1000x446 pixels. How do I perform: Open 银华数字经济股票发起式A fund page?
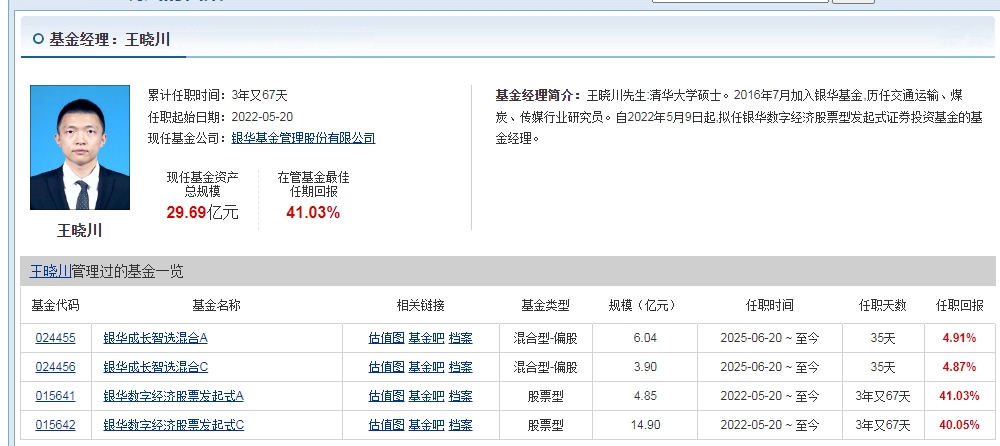point(173,396)
